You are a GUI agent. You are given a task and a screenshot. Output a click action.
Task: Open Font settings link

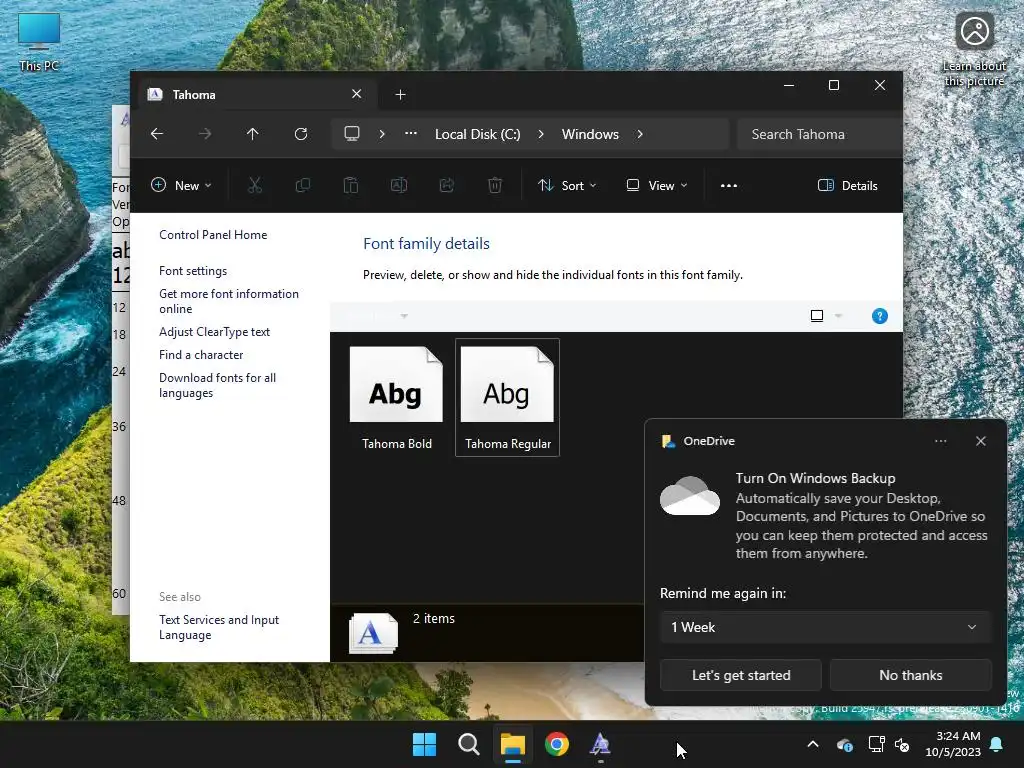click(193, 271)
